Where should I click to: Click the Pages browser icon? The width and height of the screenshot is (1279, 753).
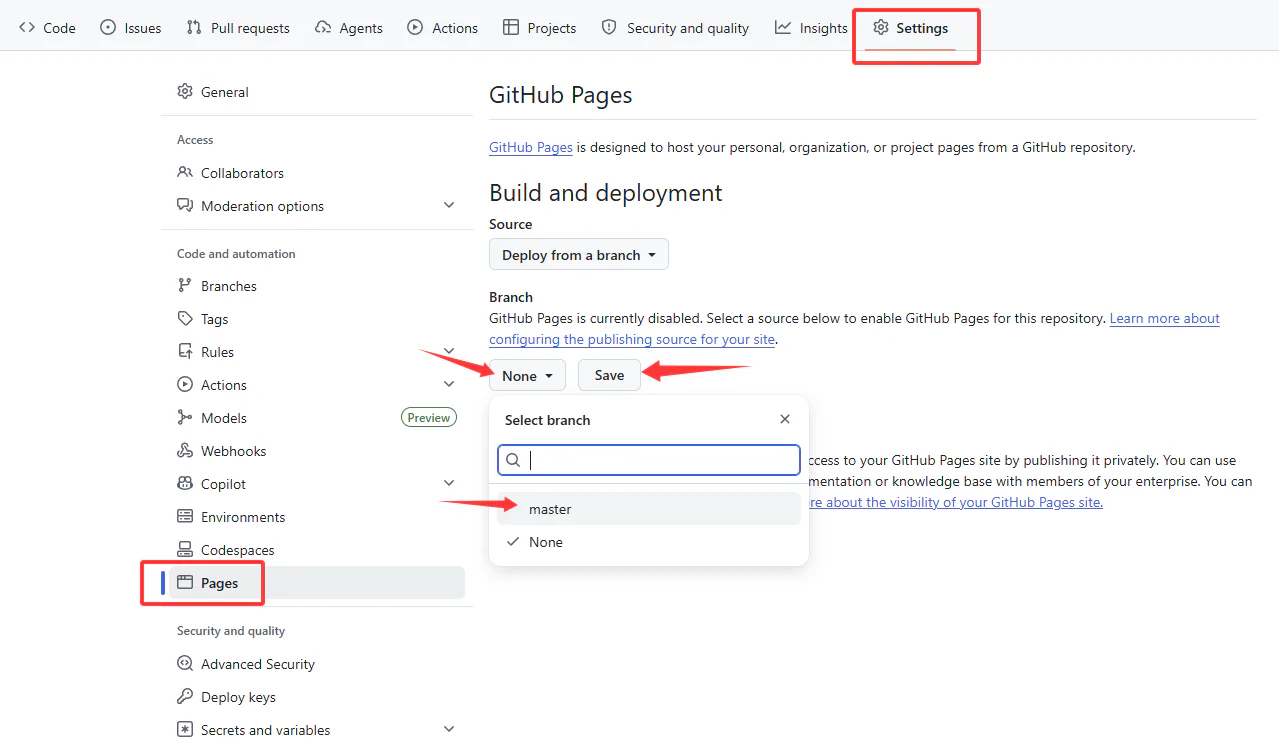(x=185, y=583)
